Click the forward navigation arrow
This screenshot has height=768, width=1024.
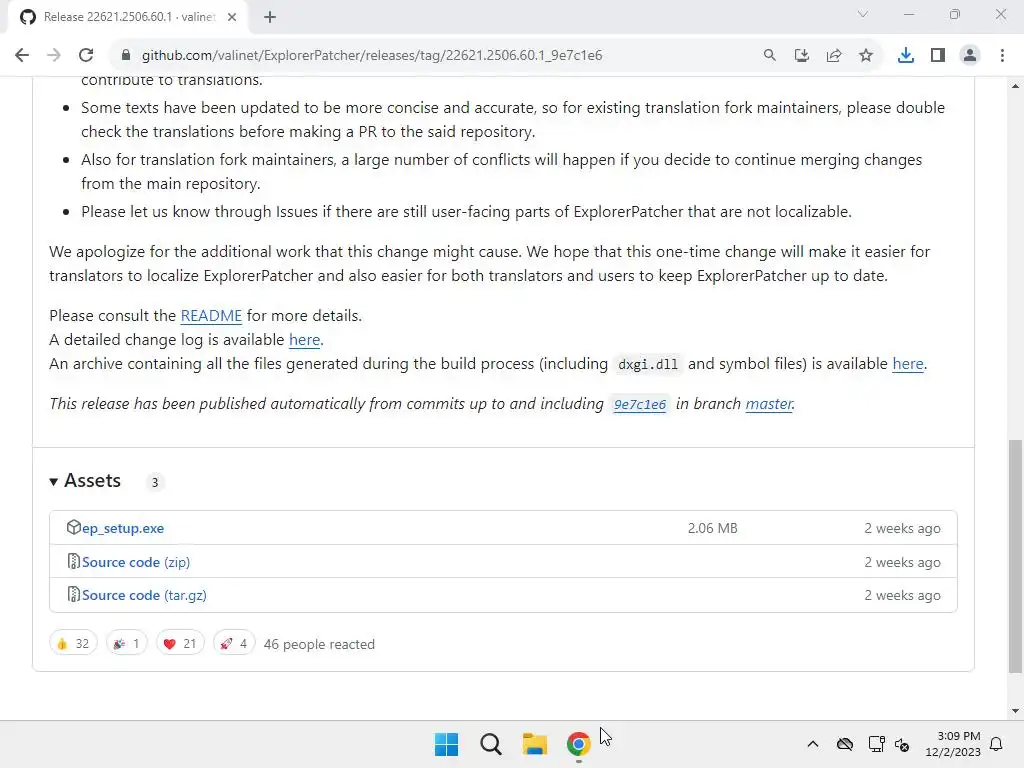(x=54, y=55)
